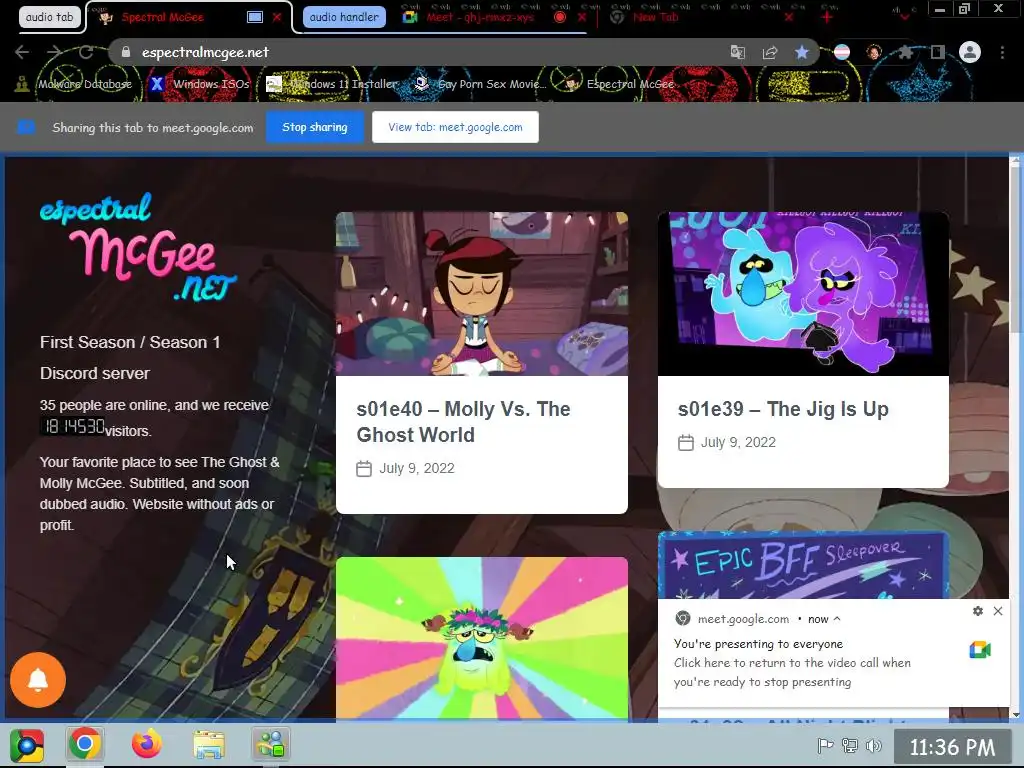Screen dimensions: 1024x768
Task: Toggle the bookmark star for this page
Action: (801, 52)
